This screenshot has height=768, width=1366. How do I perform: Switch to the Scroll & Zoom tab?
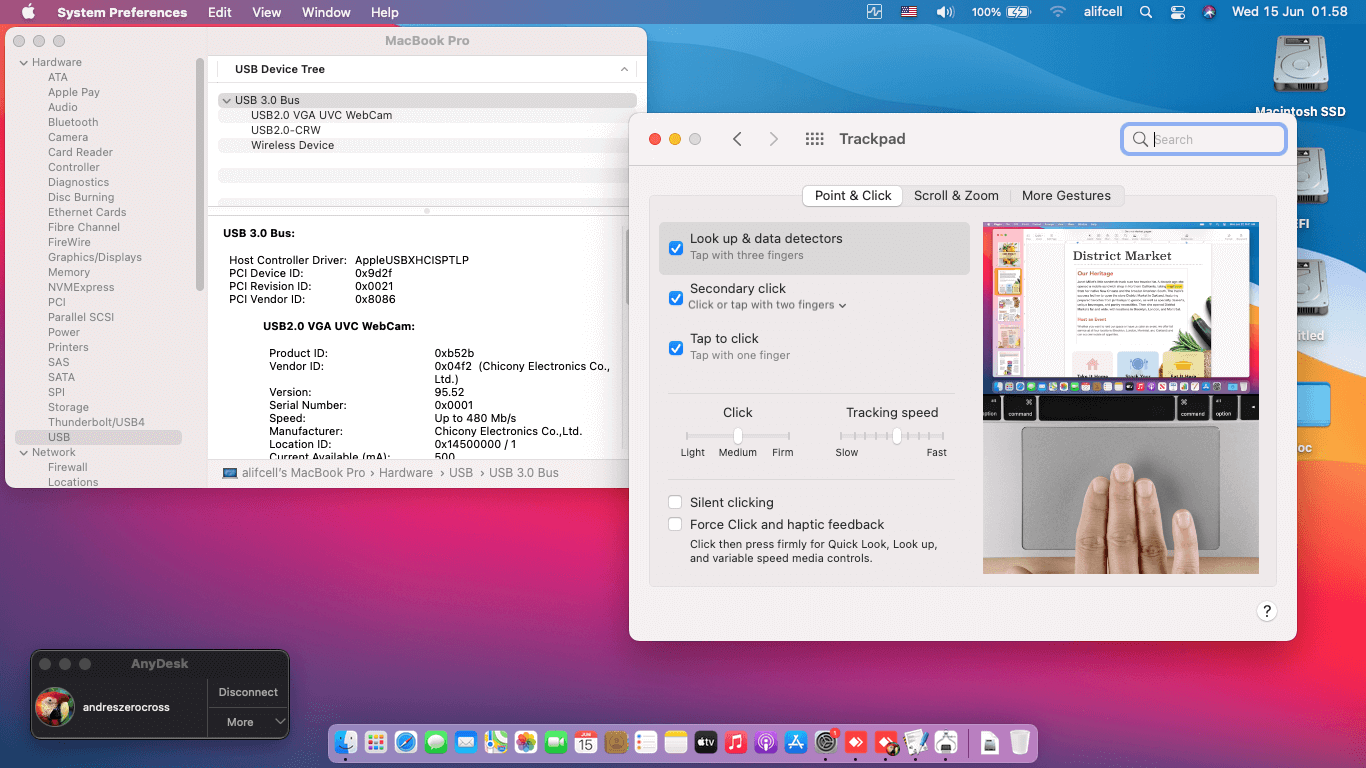pos(956,195)
